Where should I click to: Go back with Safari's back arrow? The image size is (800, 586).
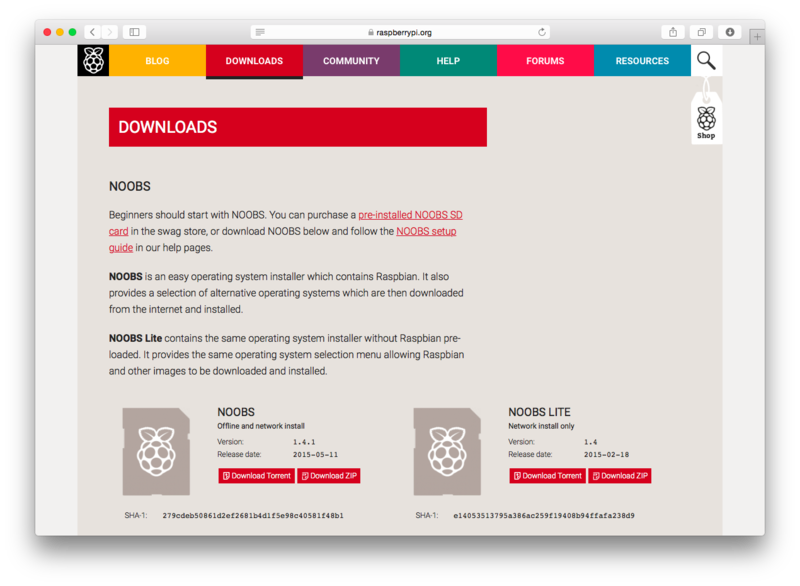(x=92, y=32)
